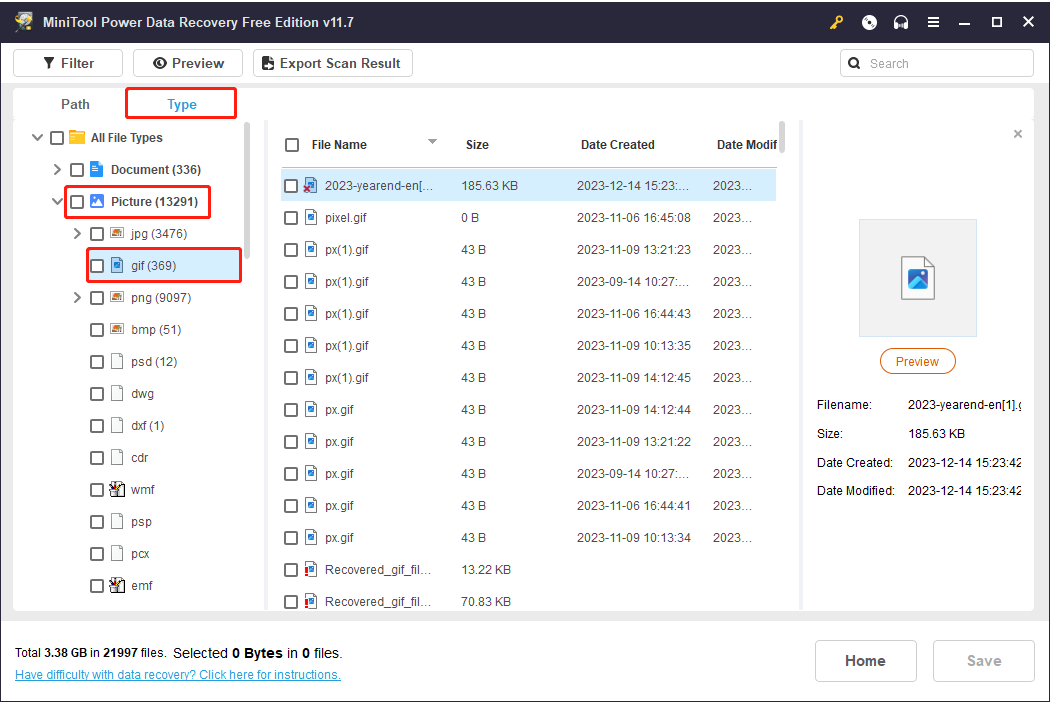
Task: Click icon of 13.22 KB Recovered_gif file
Action: point(311,569)
